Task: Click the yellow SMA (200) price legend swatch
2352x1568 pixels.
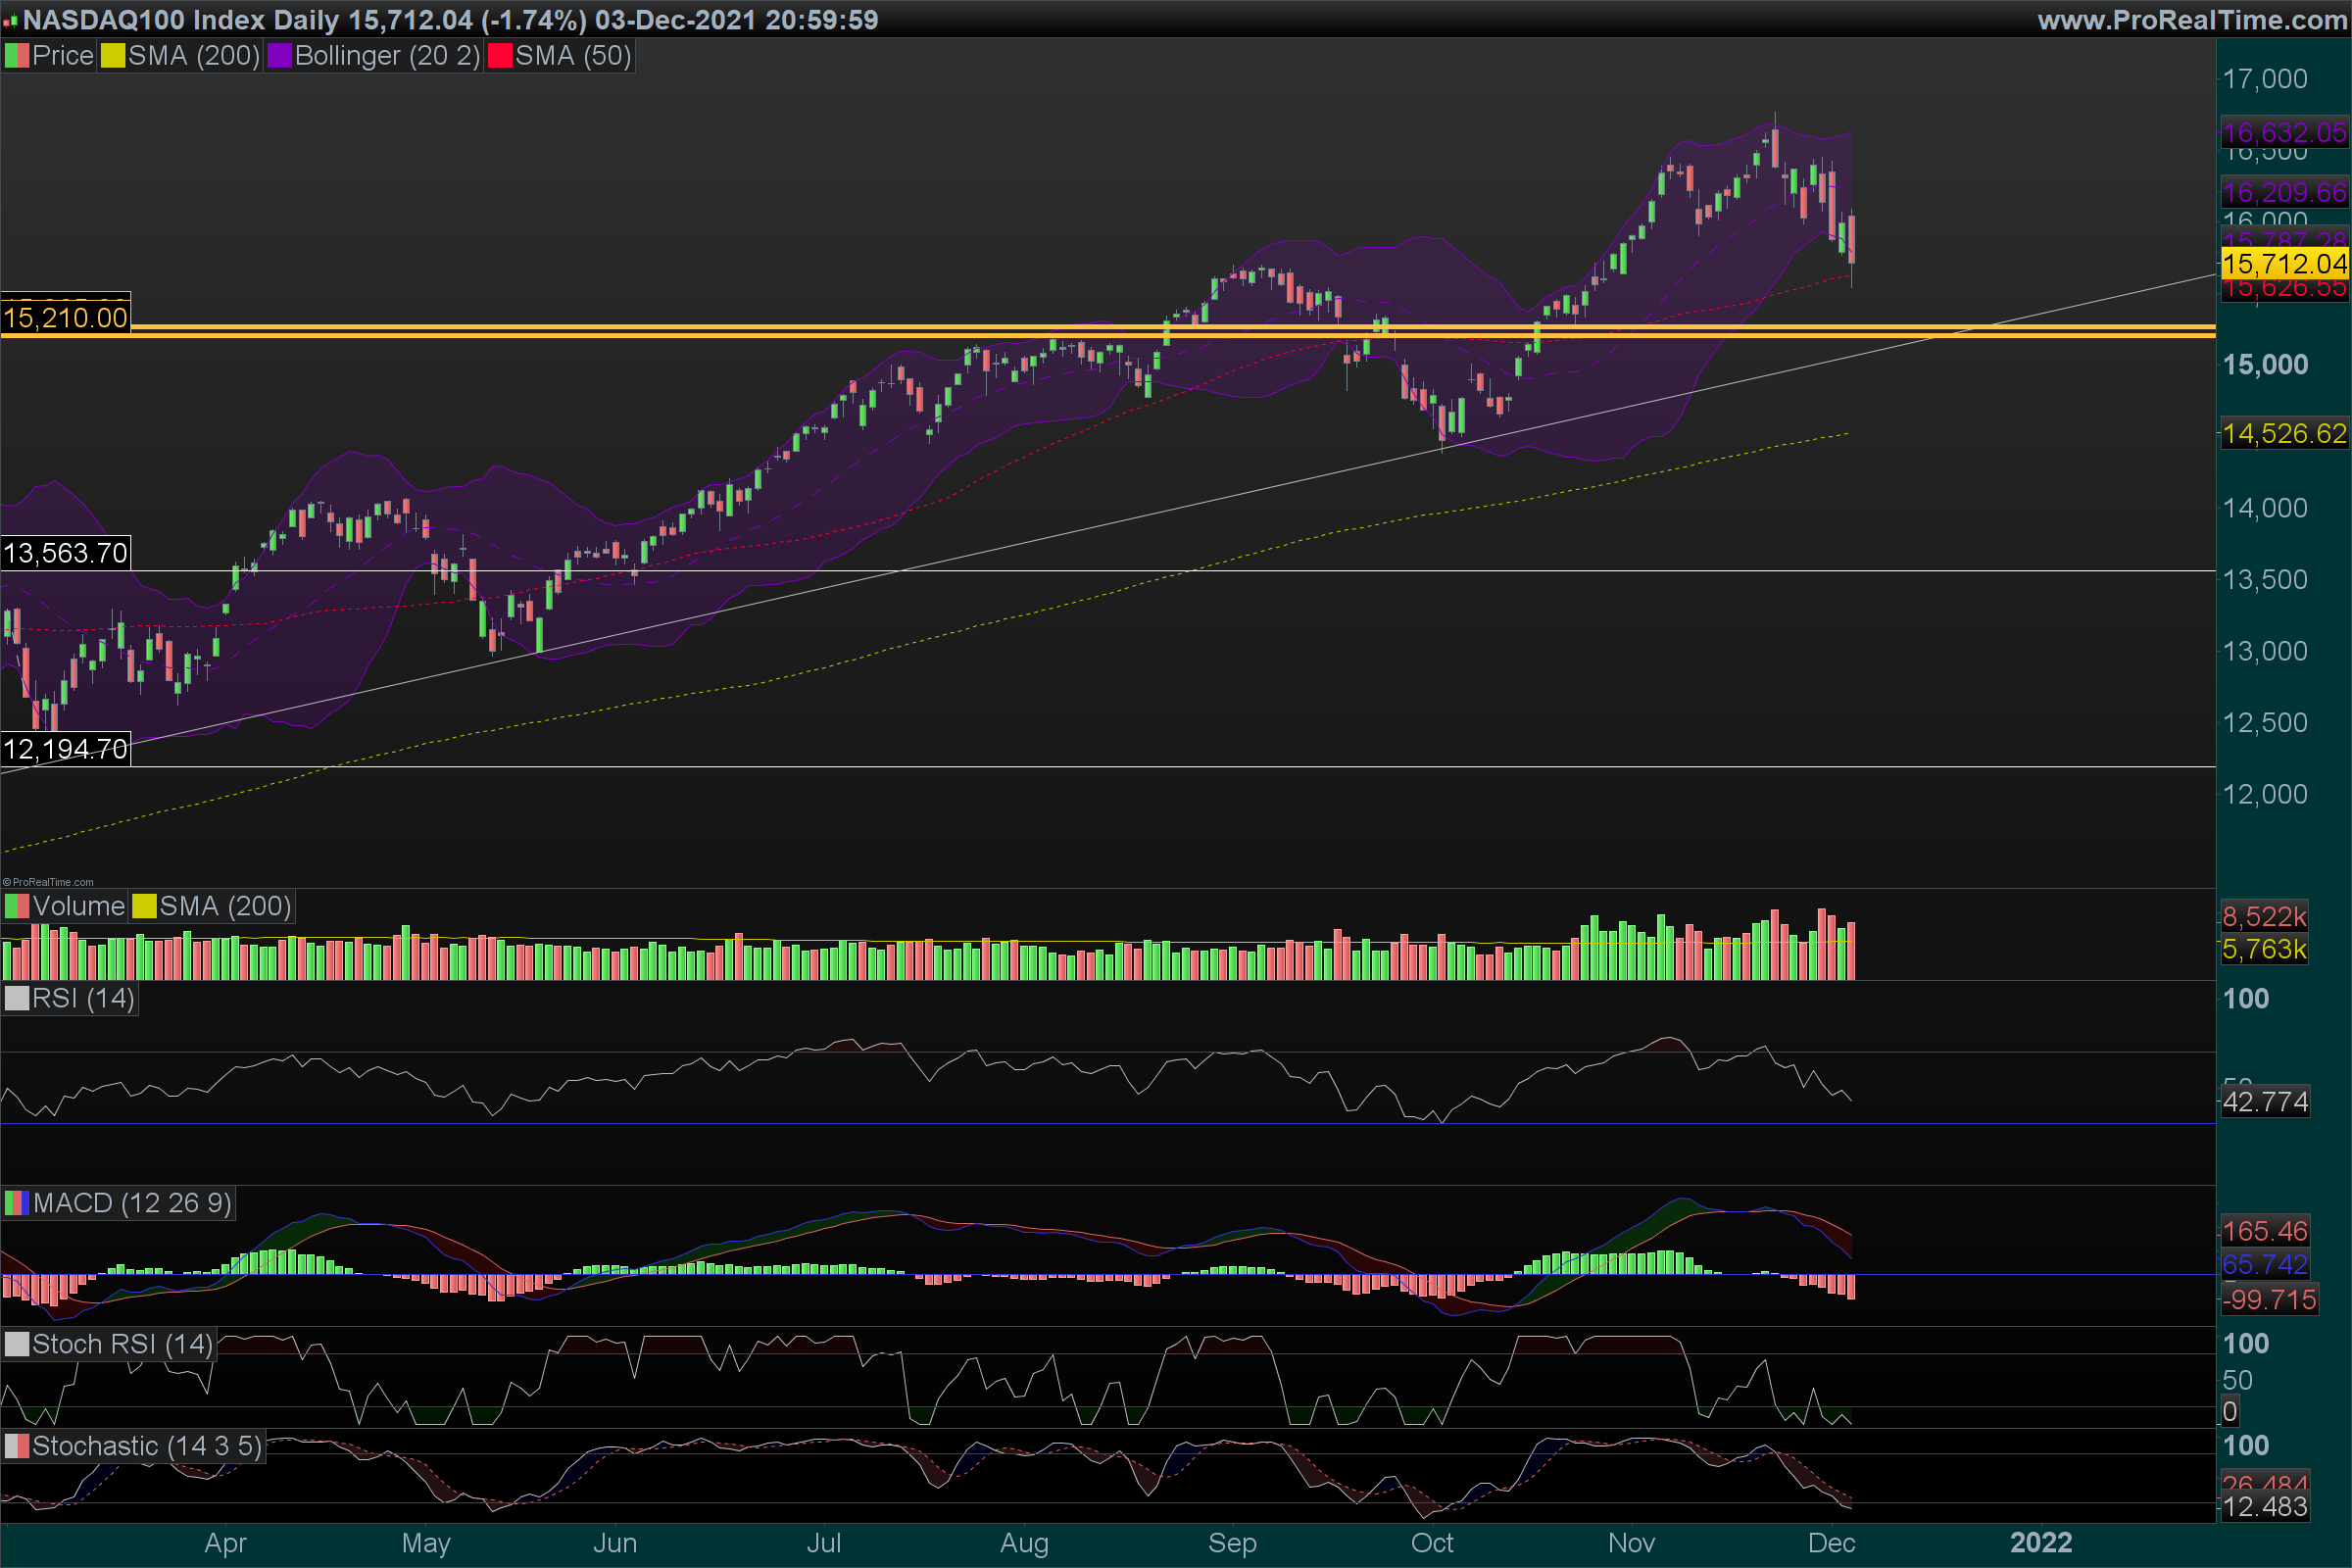Action: [113, 56]
